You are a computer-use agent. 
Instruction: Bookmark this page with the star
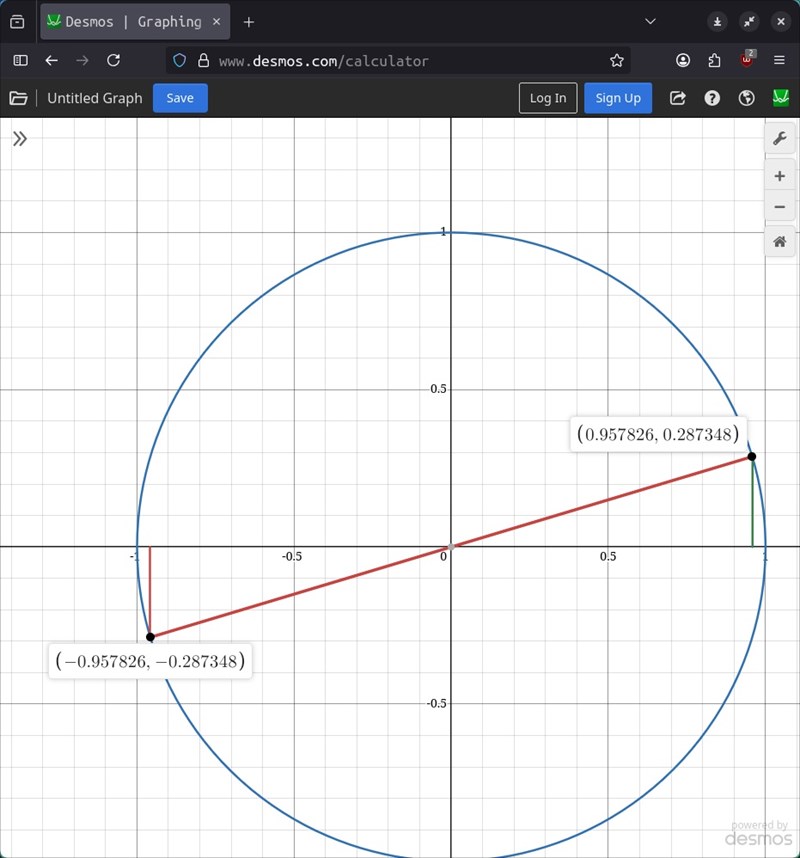(617, 60)
